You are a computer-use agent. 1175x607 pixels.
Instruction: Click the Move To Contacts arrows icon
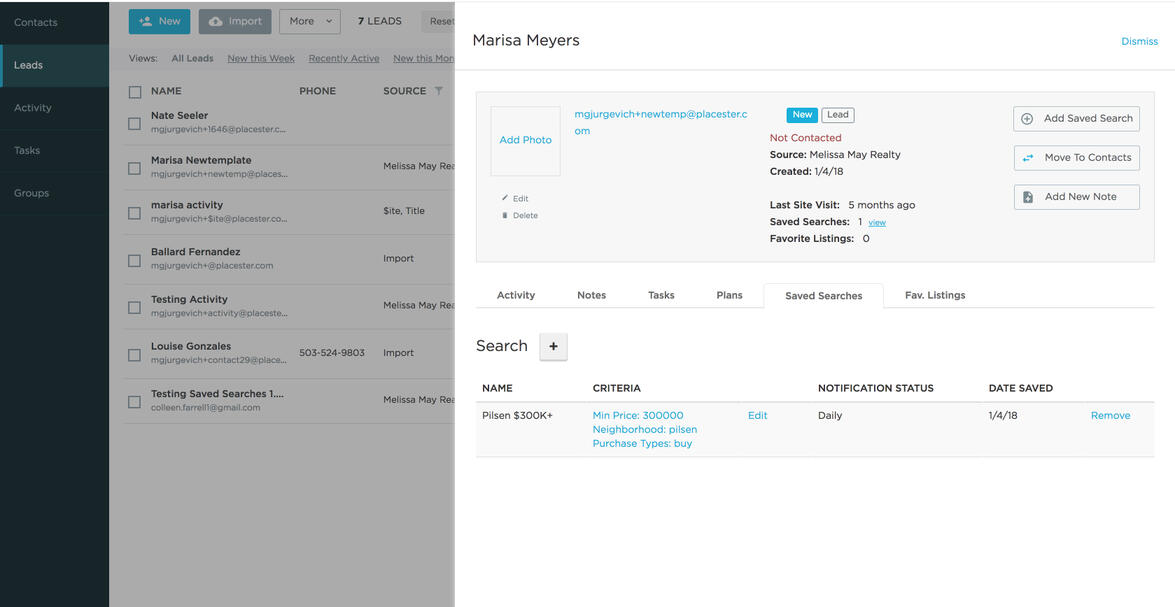[1027, 158]
